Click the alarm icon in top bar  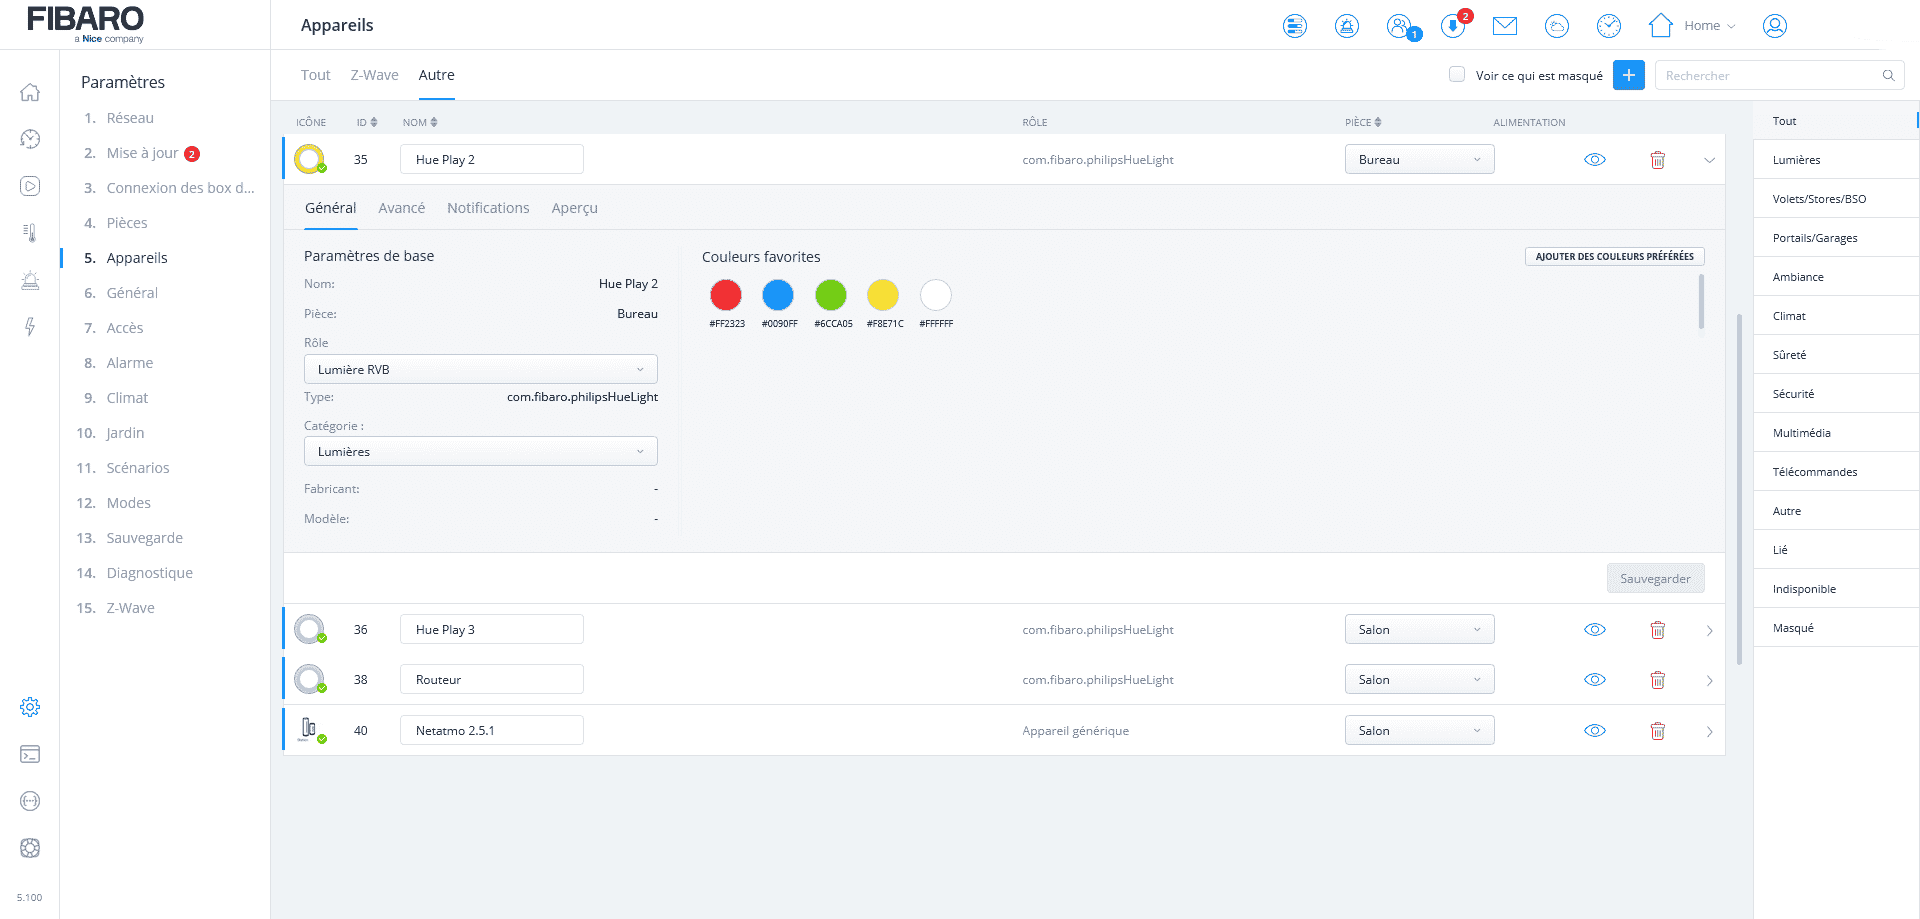click(x=1347, y=26)
